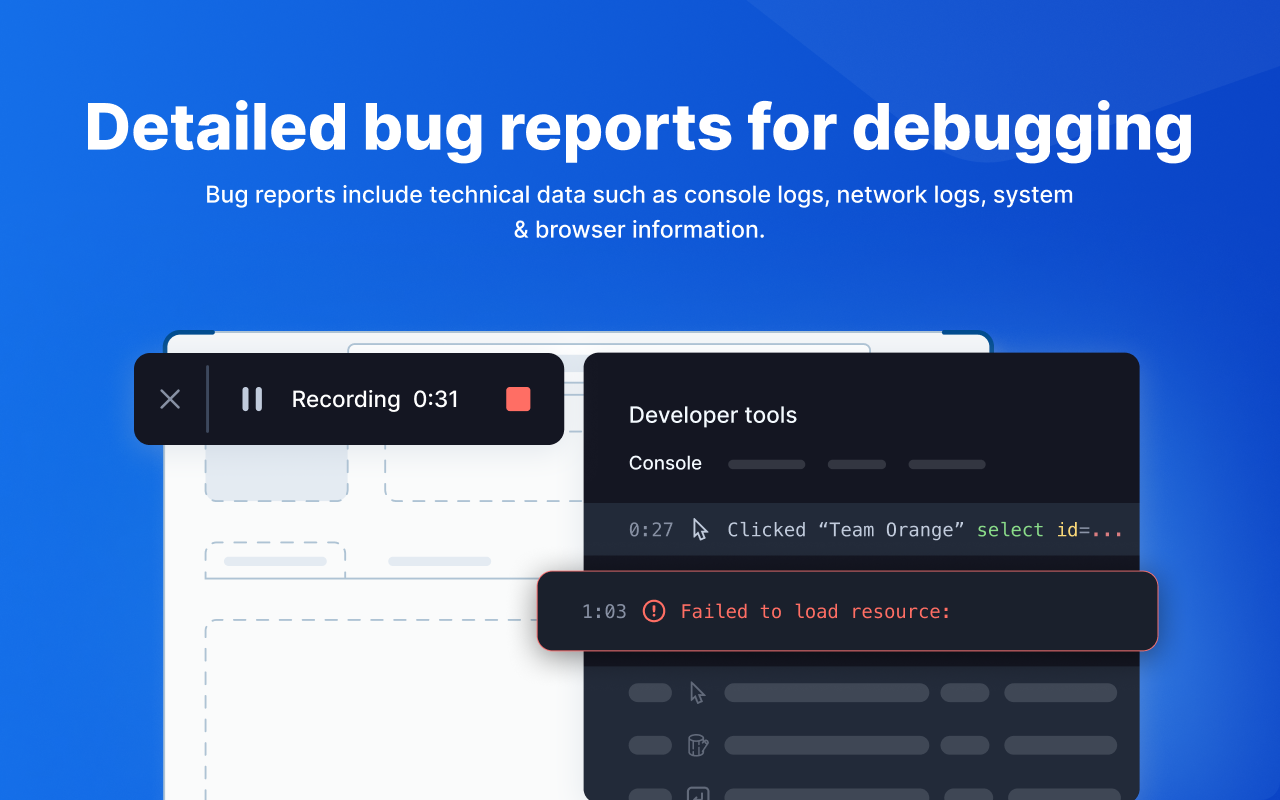Select the pointer icon in the first placeholder log row

pos(697,692)
